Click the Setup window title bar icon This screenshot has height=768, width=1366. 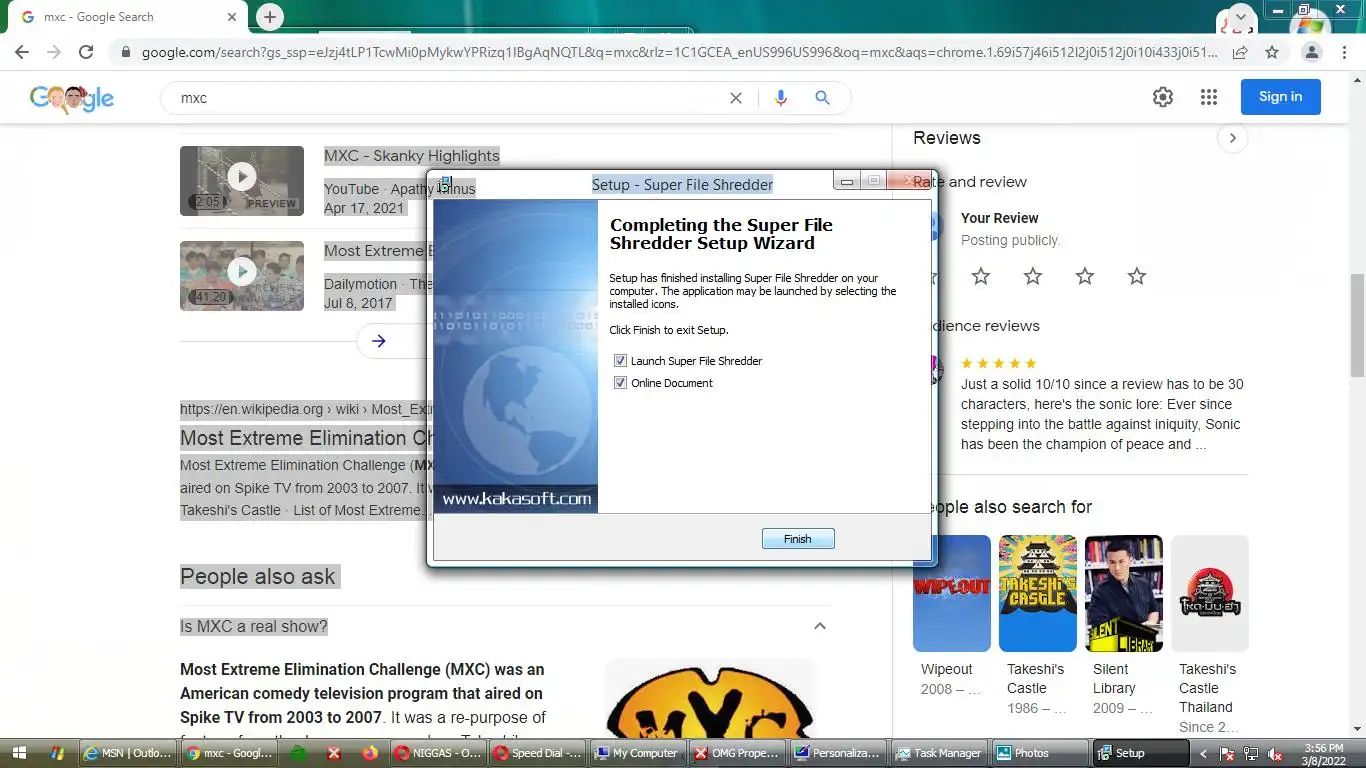point(445,183)
